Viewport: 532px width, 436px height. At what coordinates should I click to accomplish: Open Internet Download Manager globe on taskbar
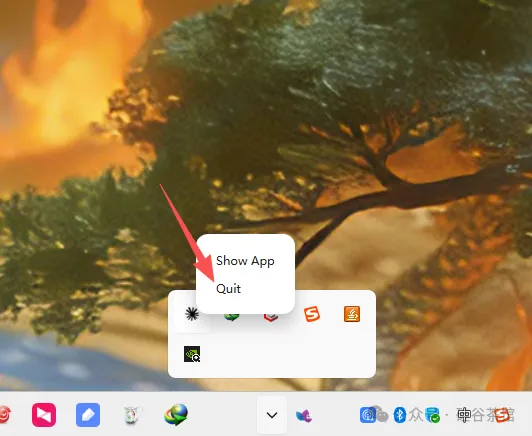176,415
